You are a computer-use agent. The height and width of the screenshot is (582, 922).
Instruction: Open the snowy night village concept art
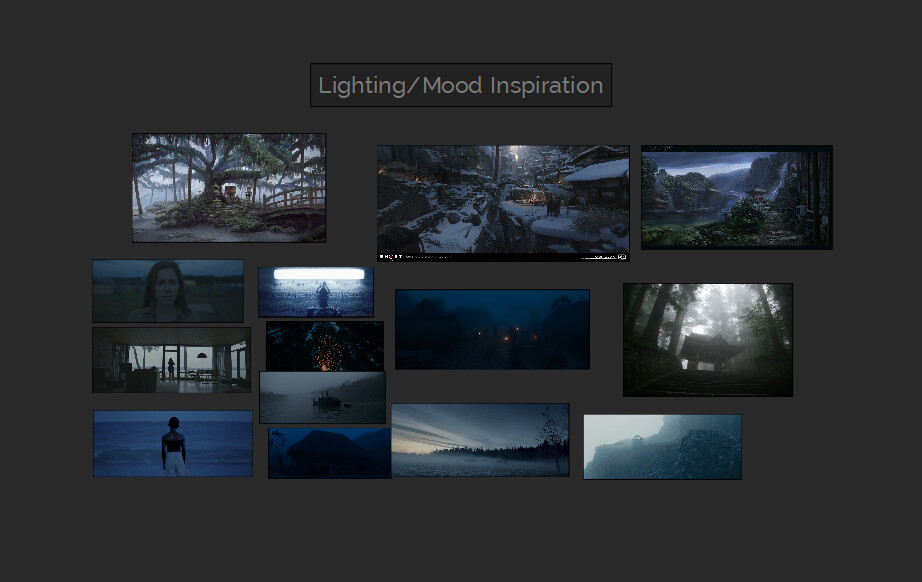point(503,203)
